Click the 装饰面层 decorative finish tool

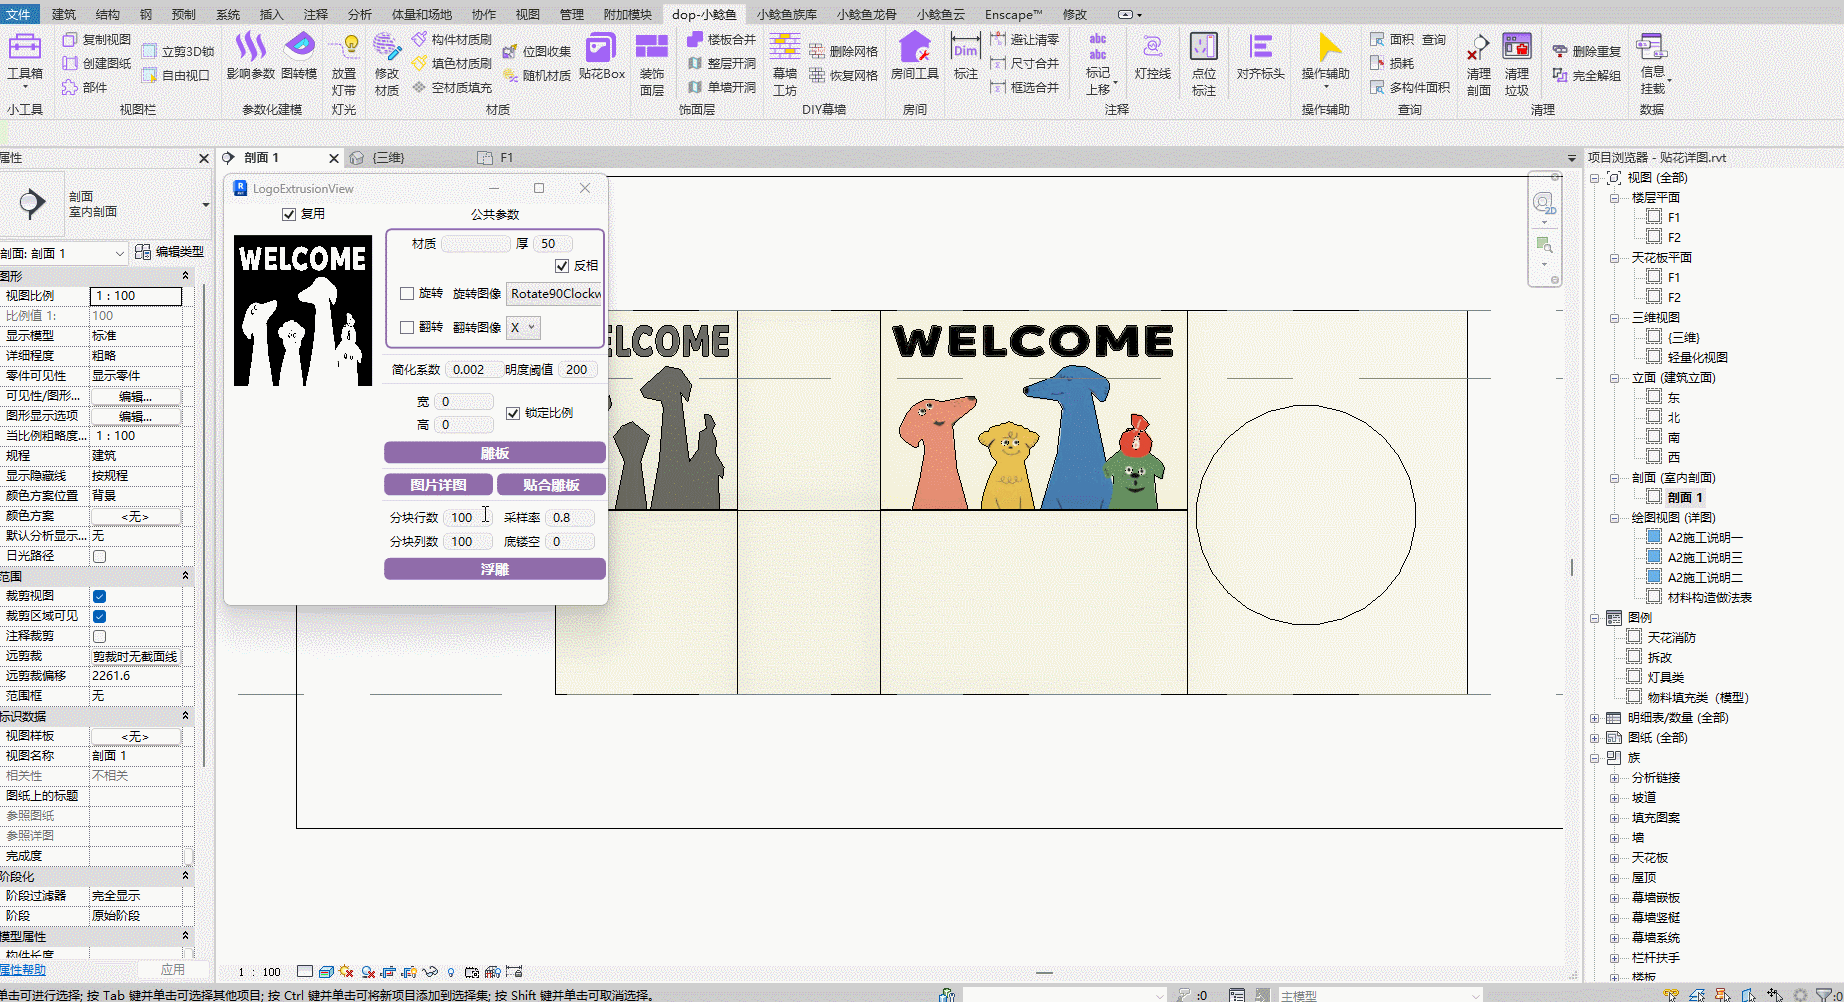pos(652,65)
